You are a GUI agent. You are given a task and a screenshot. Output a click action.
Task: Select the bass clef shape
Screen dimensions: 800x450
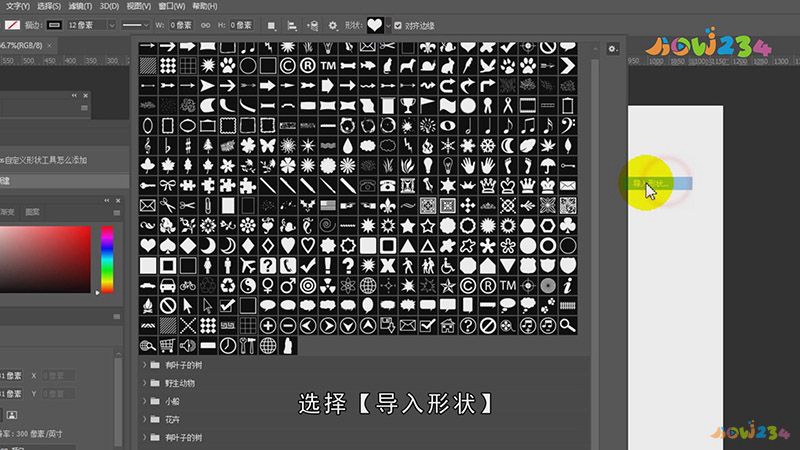pos(567,126)
